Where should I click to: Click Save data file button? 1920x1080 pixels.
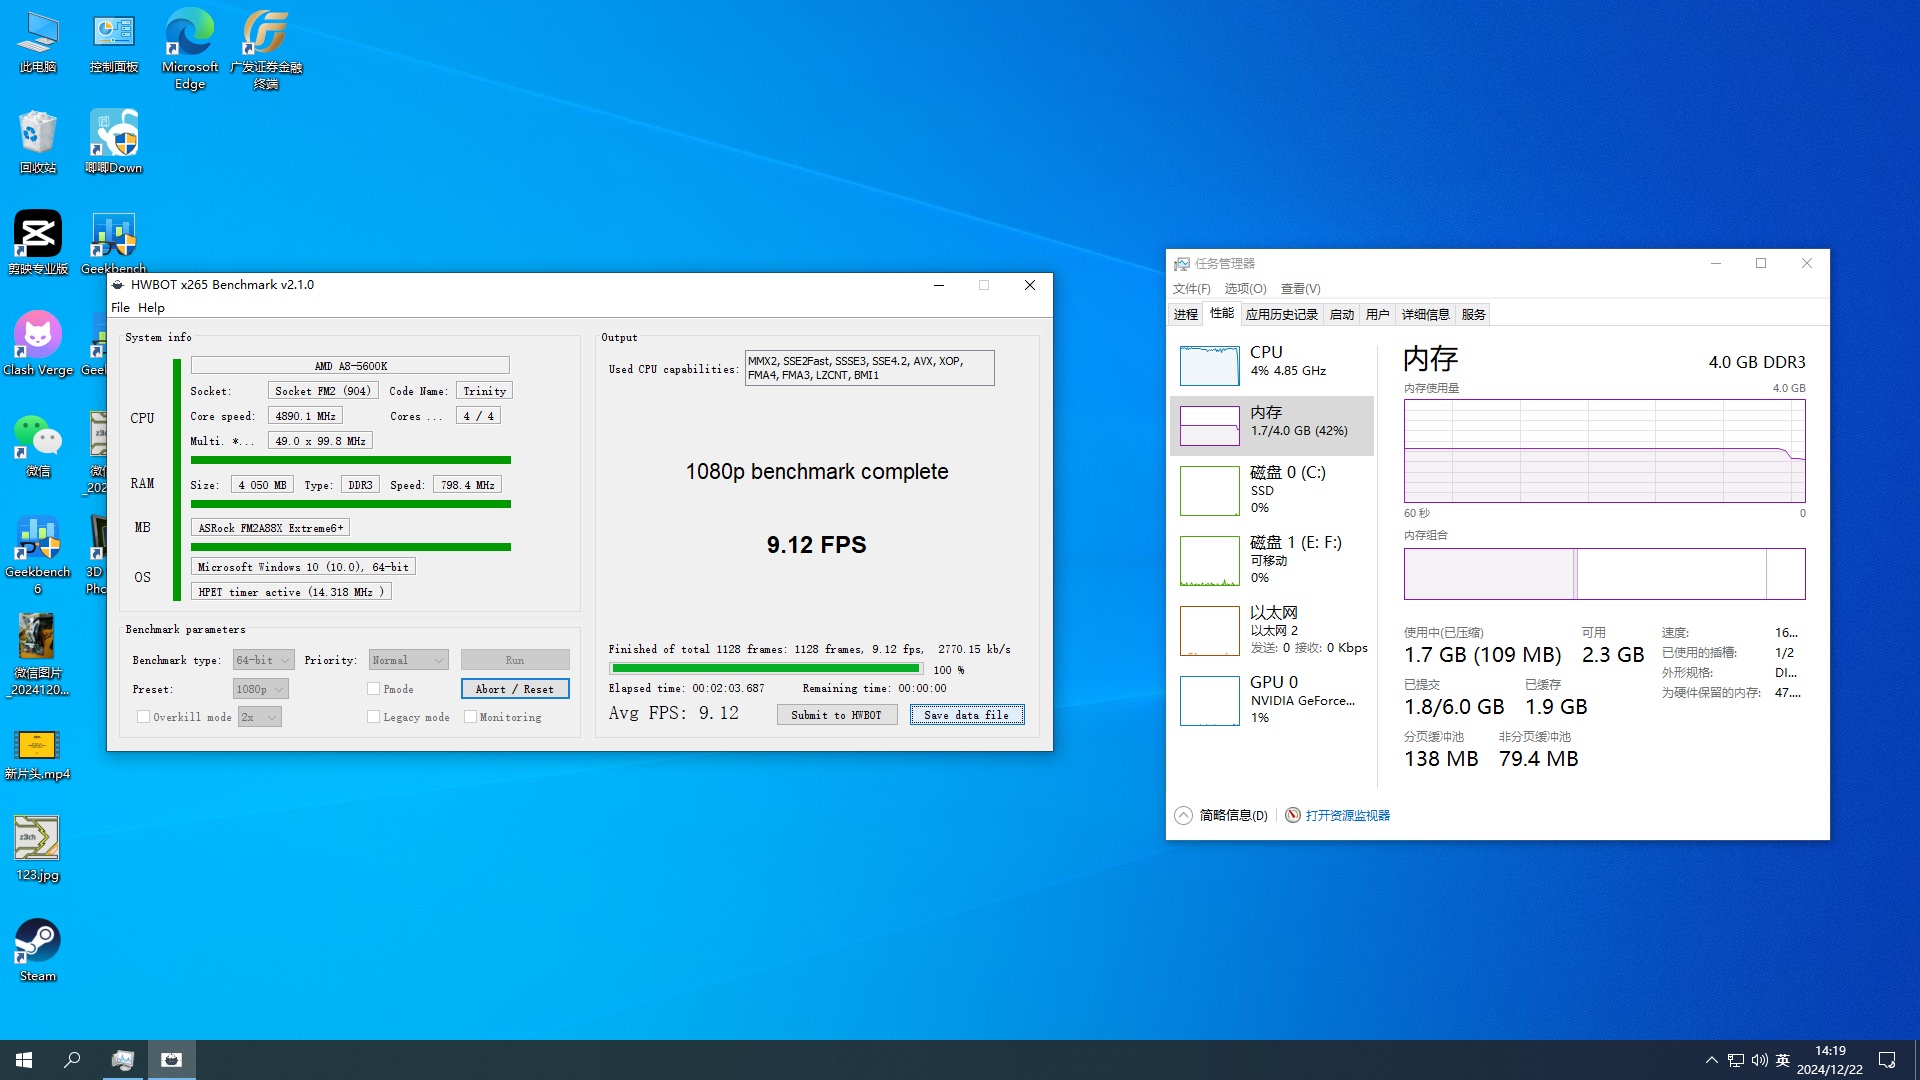pos(967,715)
